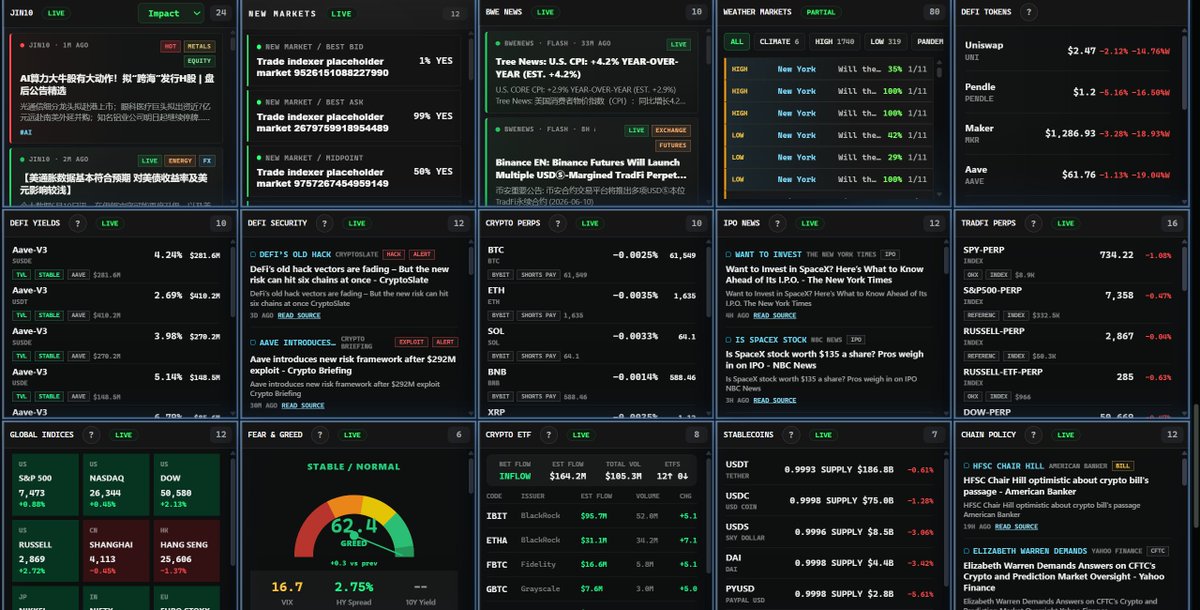Open the BTC perps row
This screenshot has height=610, width=1200.
pos(592,261)
